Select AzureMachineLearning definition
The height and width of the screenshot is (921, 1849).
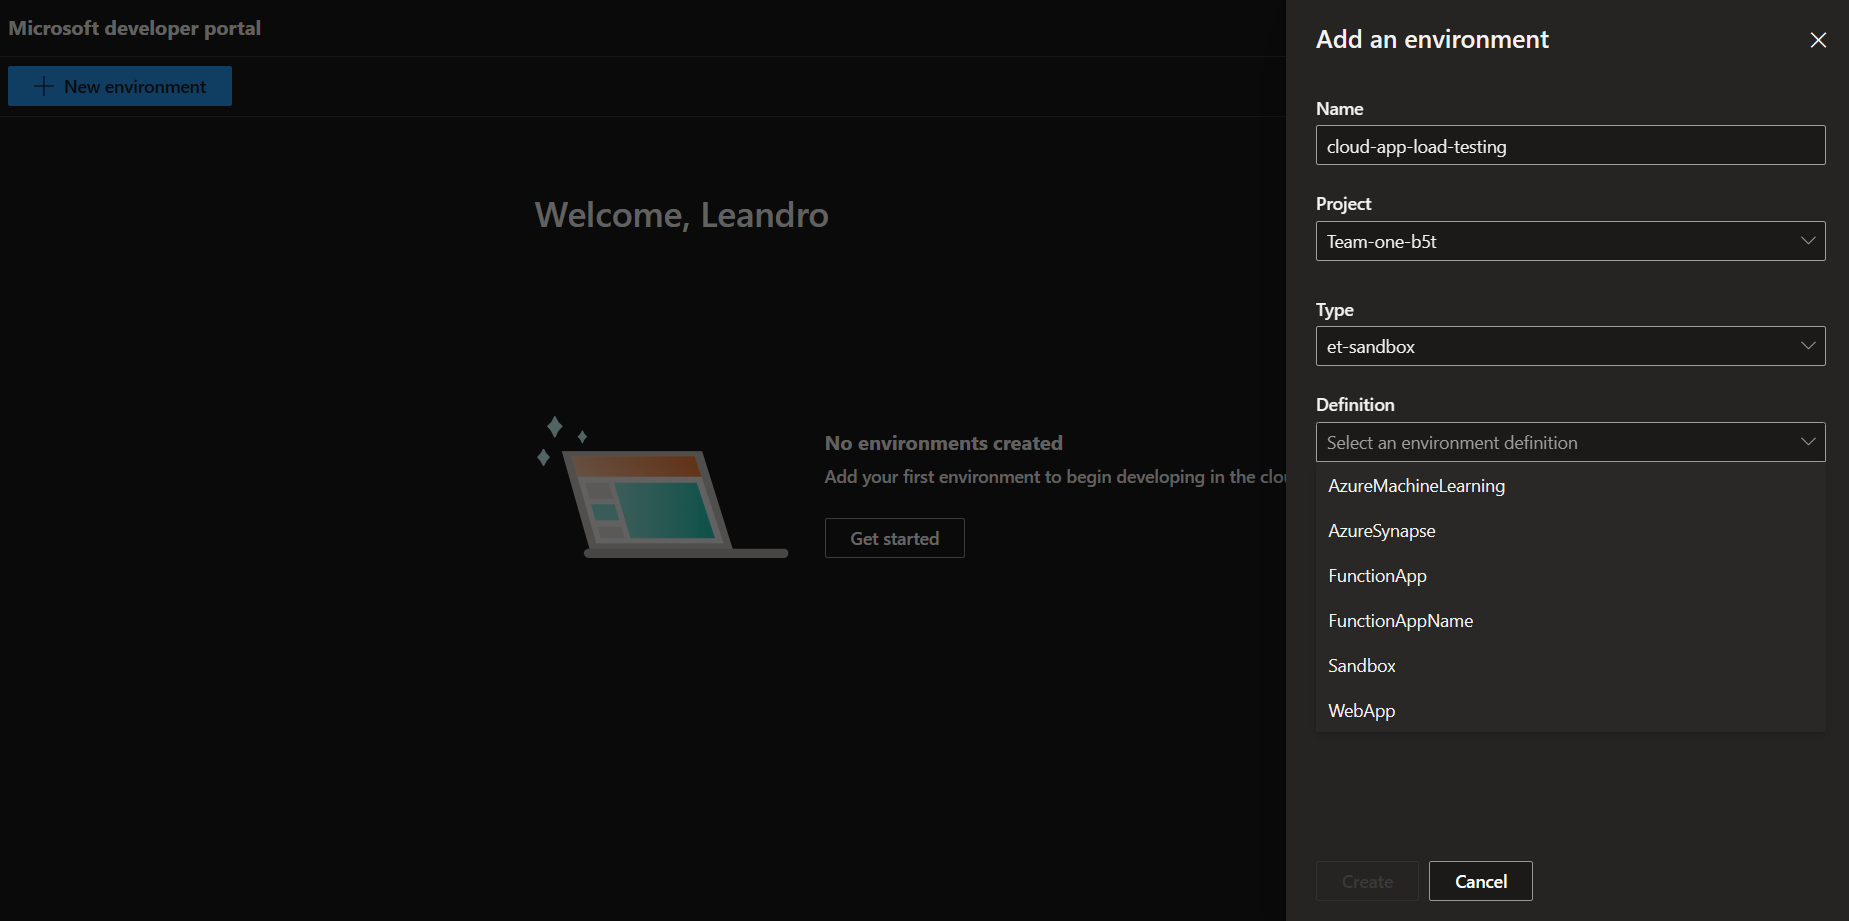(x=1570, y=486)
